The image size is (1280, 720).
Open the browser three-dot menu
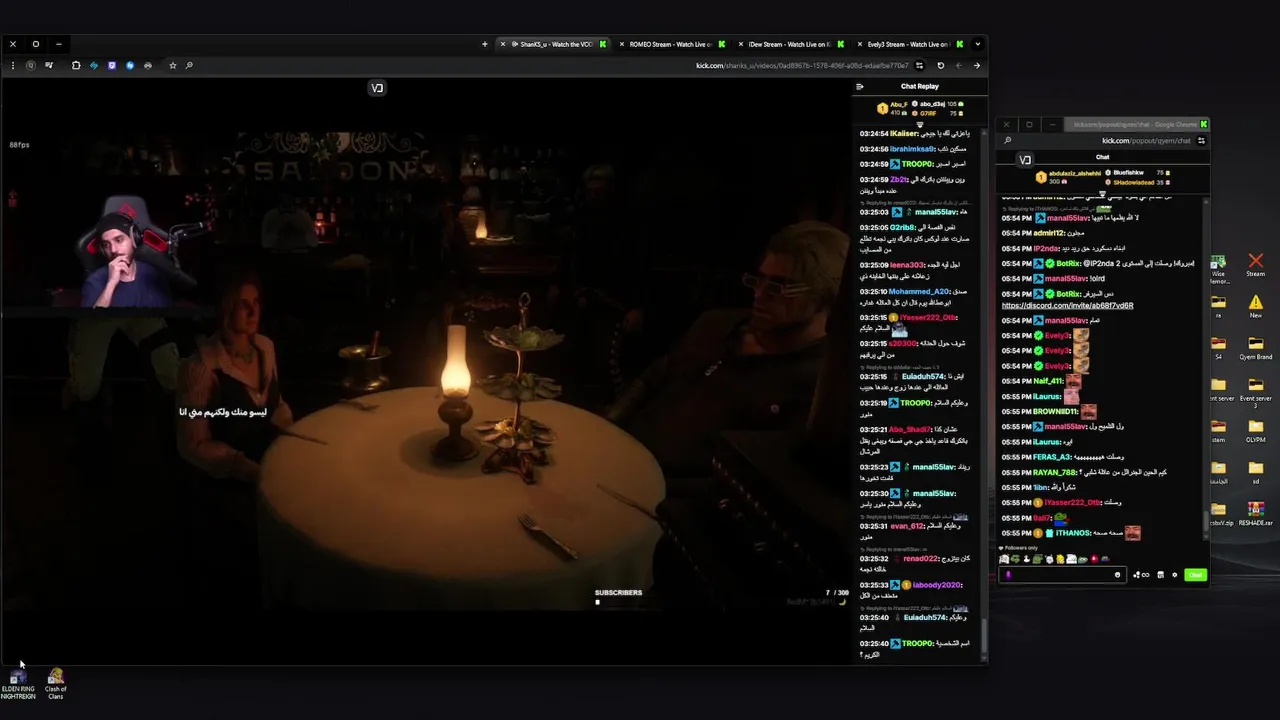tap(13, 65)
